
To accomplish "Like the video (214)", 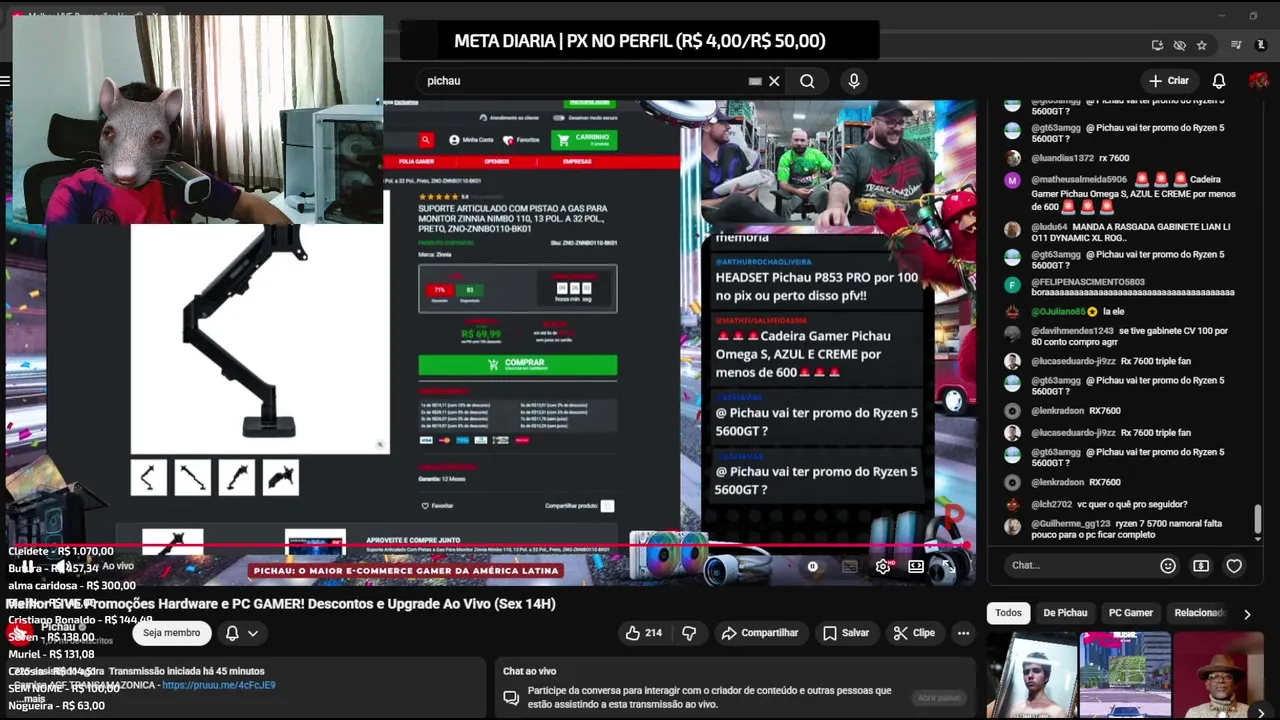I will 643,633.
